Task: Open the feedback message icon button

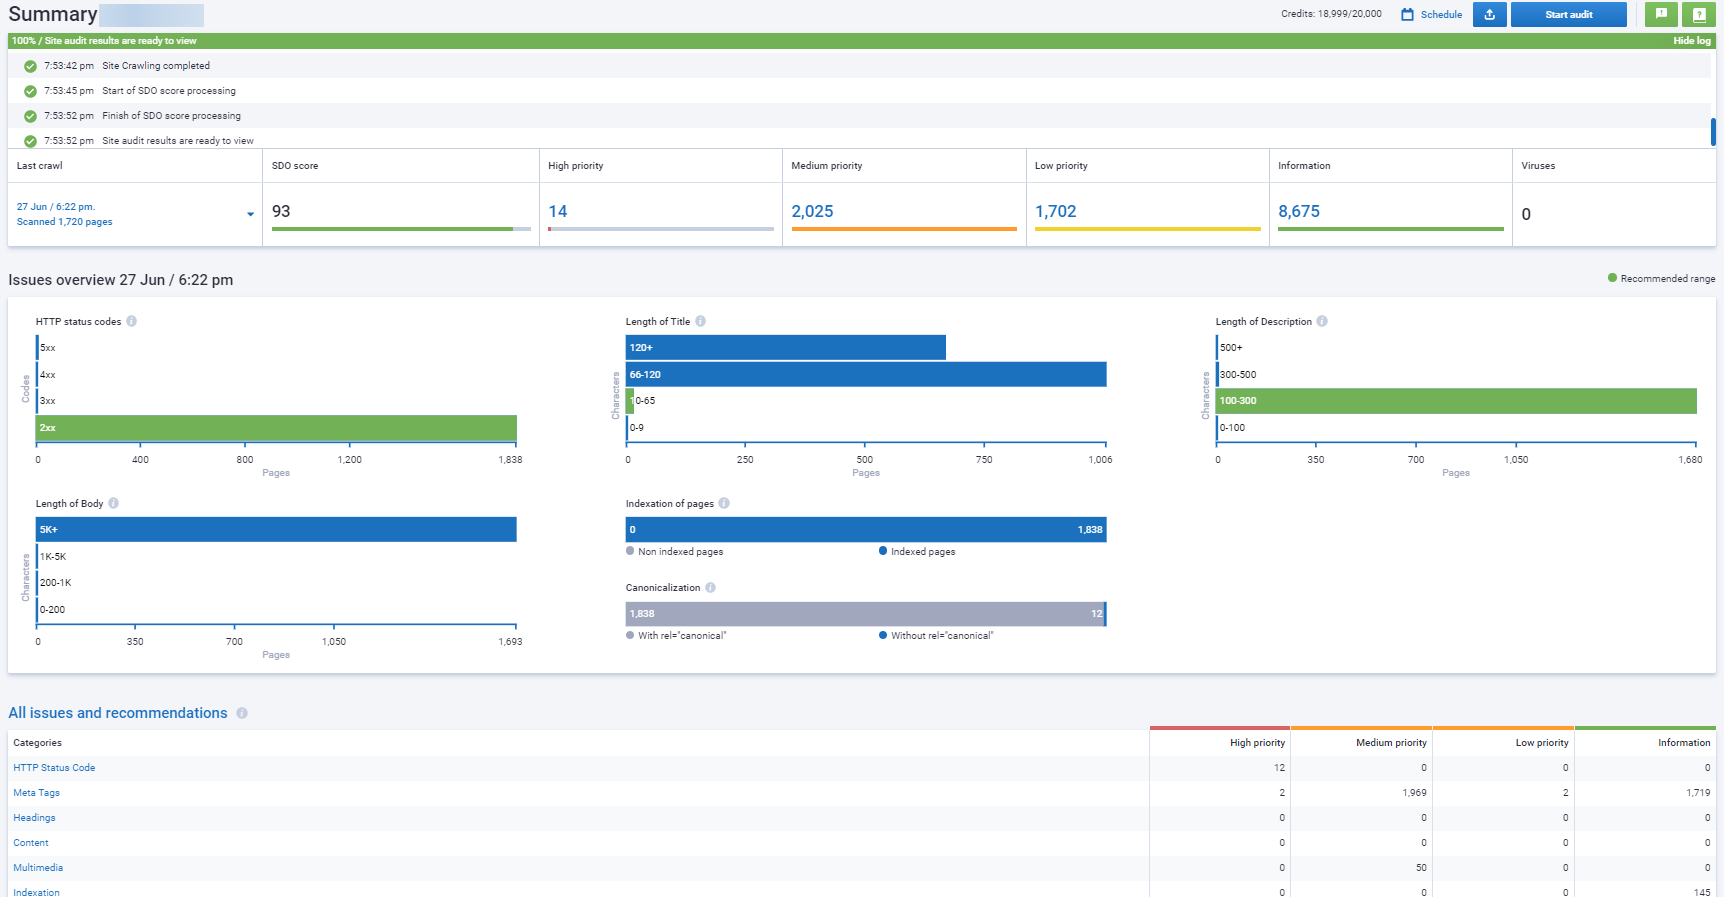Action: click(x=1661, y=14)
